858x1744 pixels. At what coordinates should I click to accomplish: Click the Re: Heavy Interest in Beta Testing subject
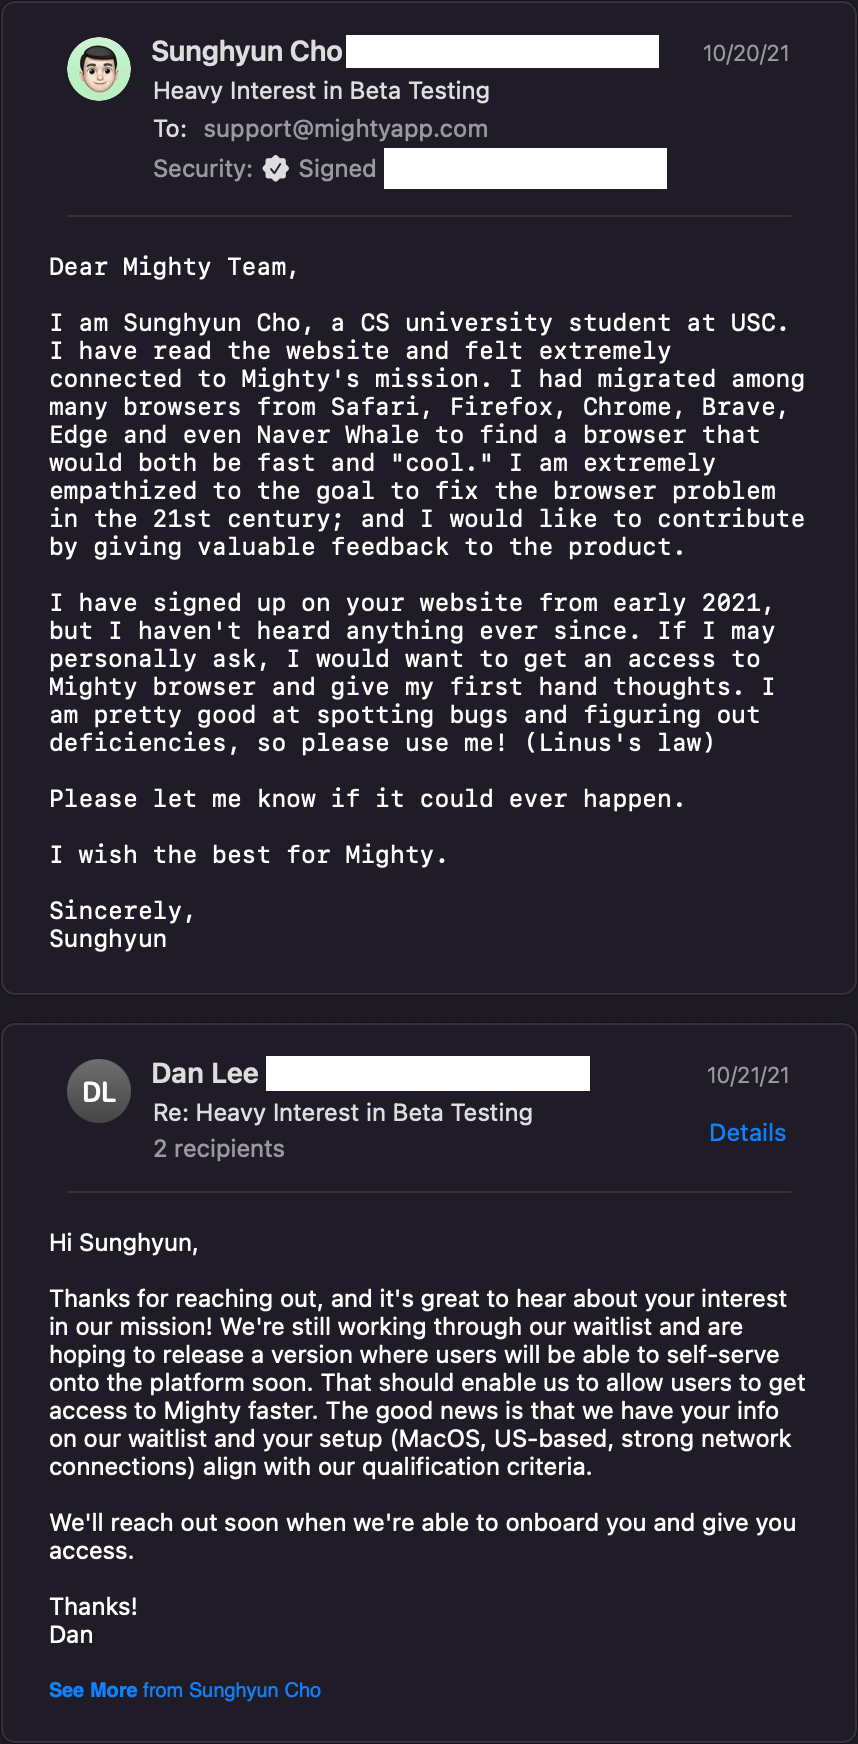pos(342,1113)
